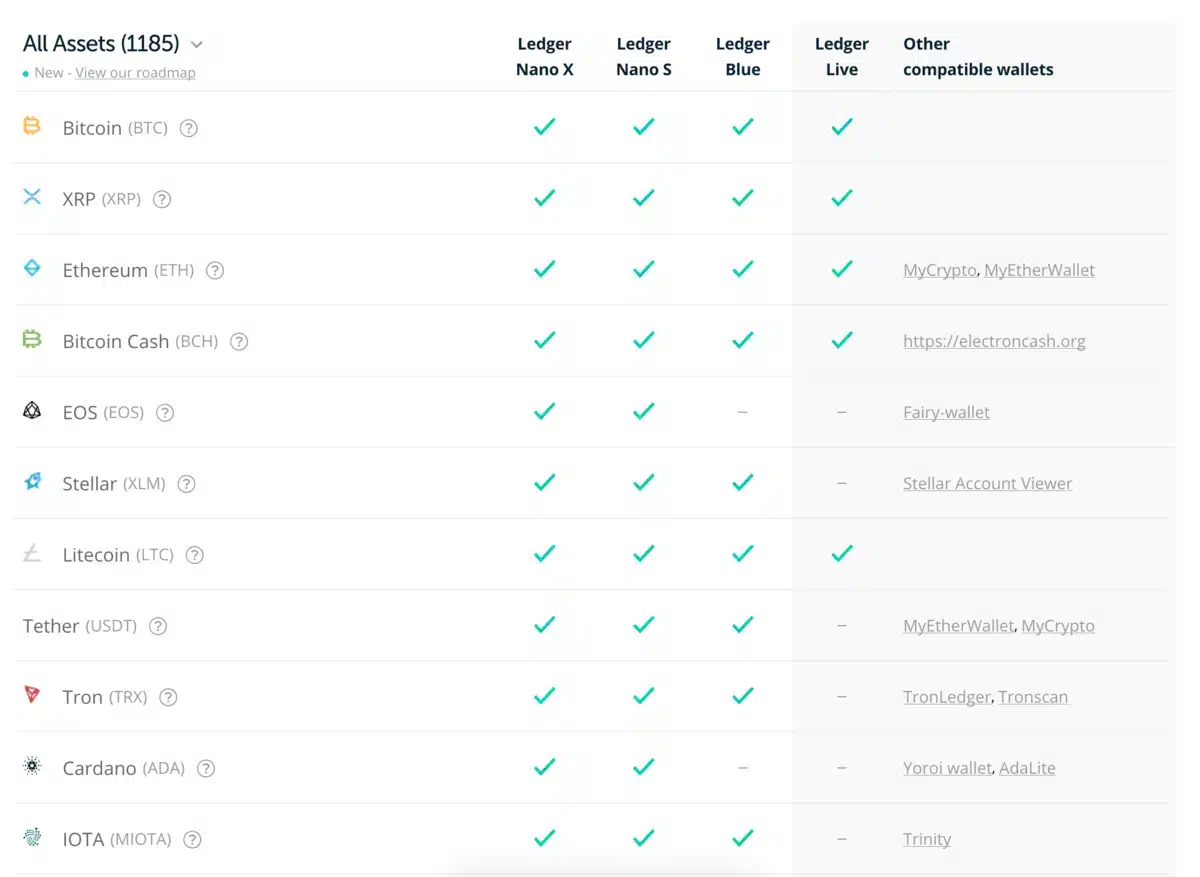Click Litecoin's Ledger Live checkmark
Image resolution: width=1200 pixels, height=877 pixels.
point(842,554)
